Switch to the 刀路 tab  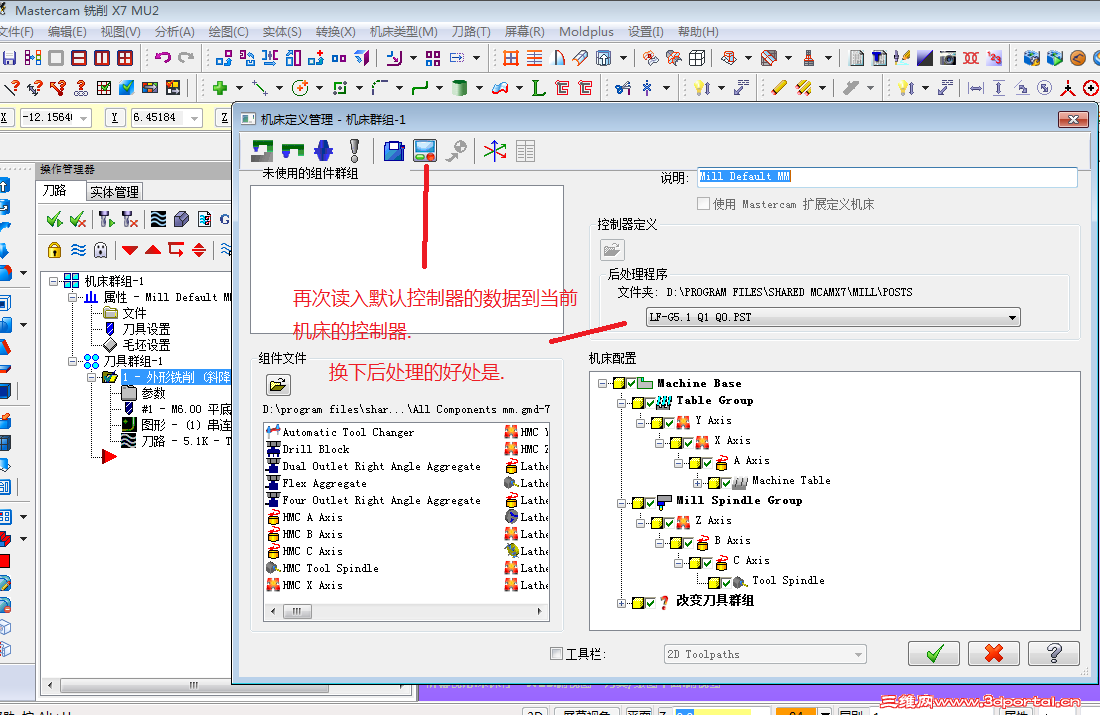[x=54, y=191]
